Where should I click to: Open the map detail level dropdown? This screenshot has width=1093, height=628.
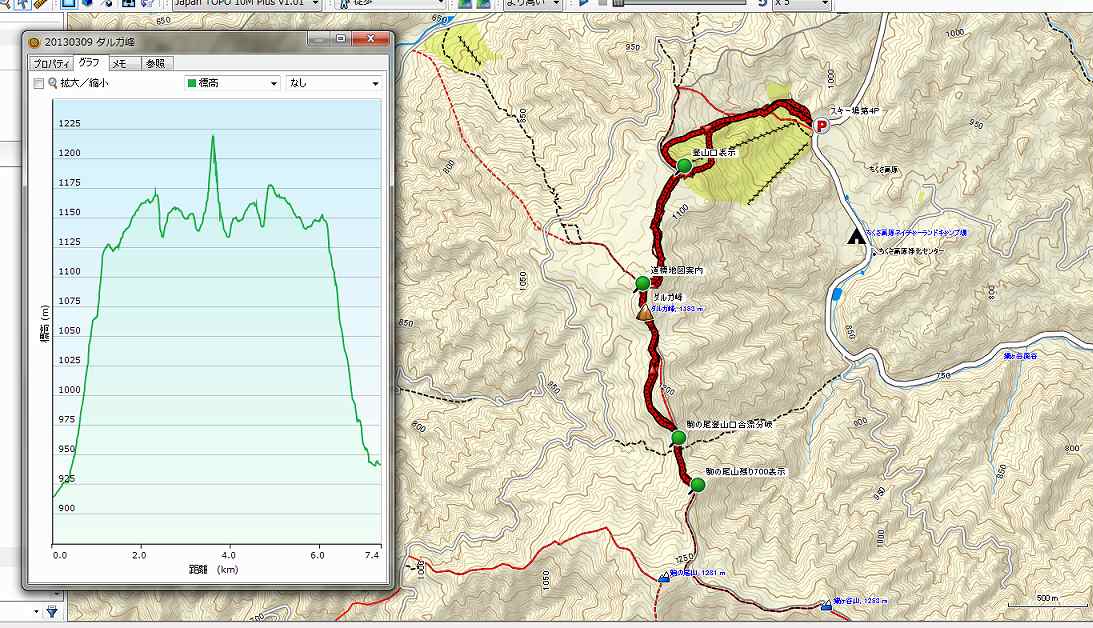533,3
